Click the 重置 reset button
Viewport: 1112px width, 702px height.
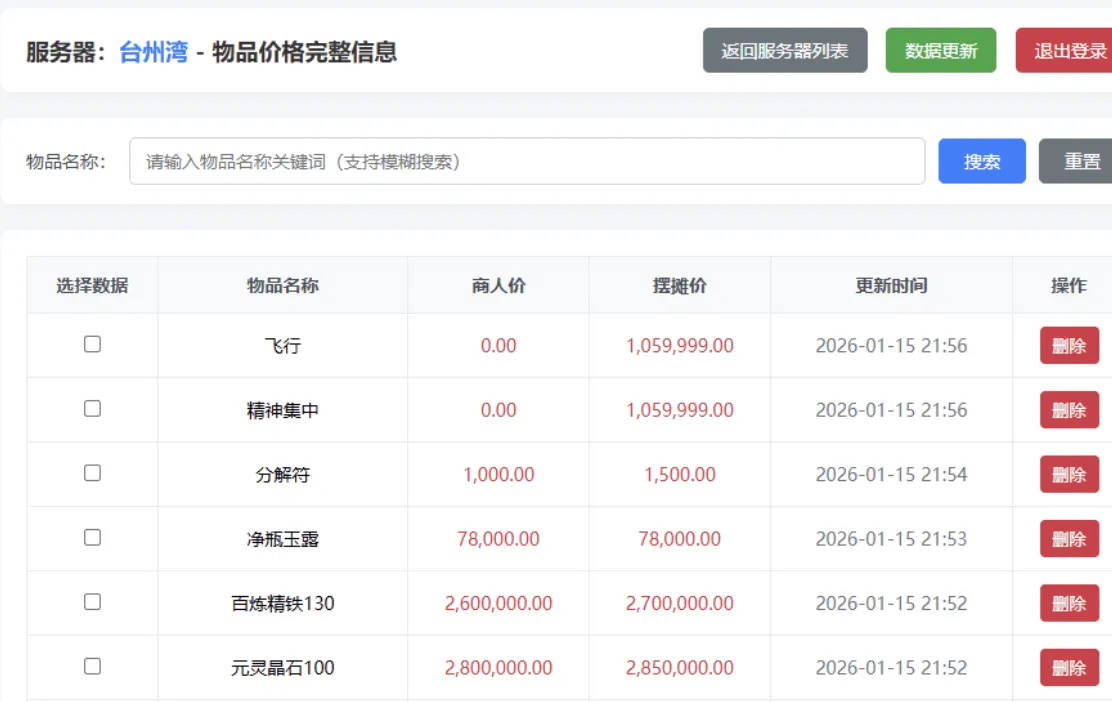click(x=1082, y=161)
